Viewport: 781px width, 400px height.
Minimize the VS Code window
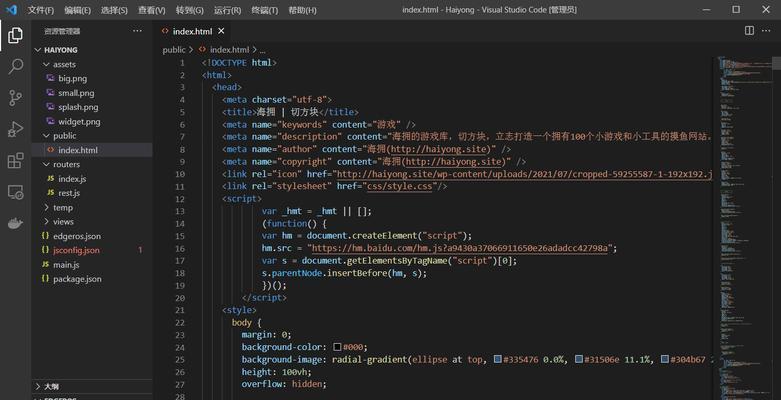(x=705, y=9)
